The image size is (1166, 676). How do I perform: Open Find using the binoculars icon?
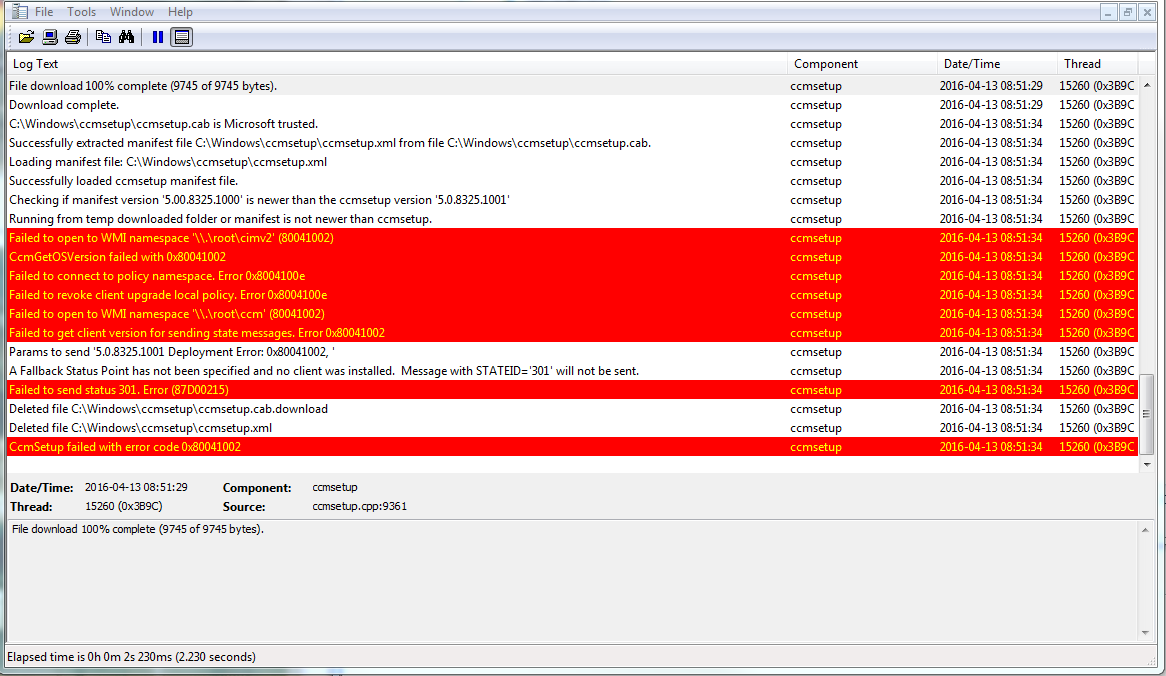[x=126, y=36]
